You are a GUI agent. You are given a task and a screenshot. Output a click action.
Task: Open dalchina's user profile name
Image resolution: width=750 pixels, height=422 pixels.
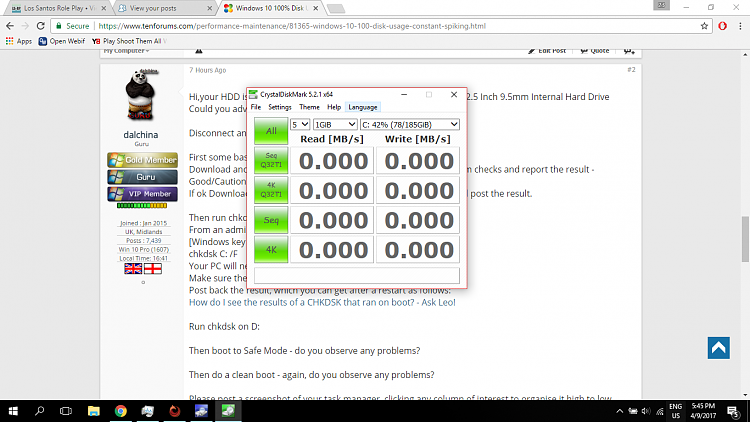(x=141, y=135)
